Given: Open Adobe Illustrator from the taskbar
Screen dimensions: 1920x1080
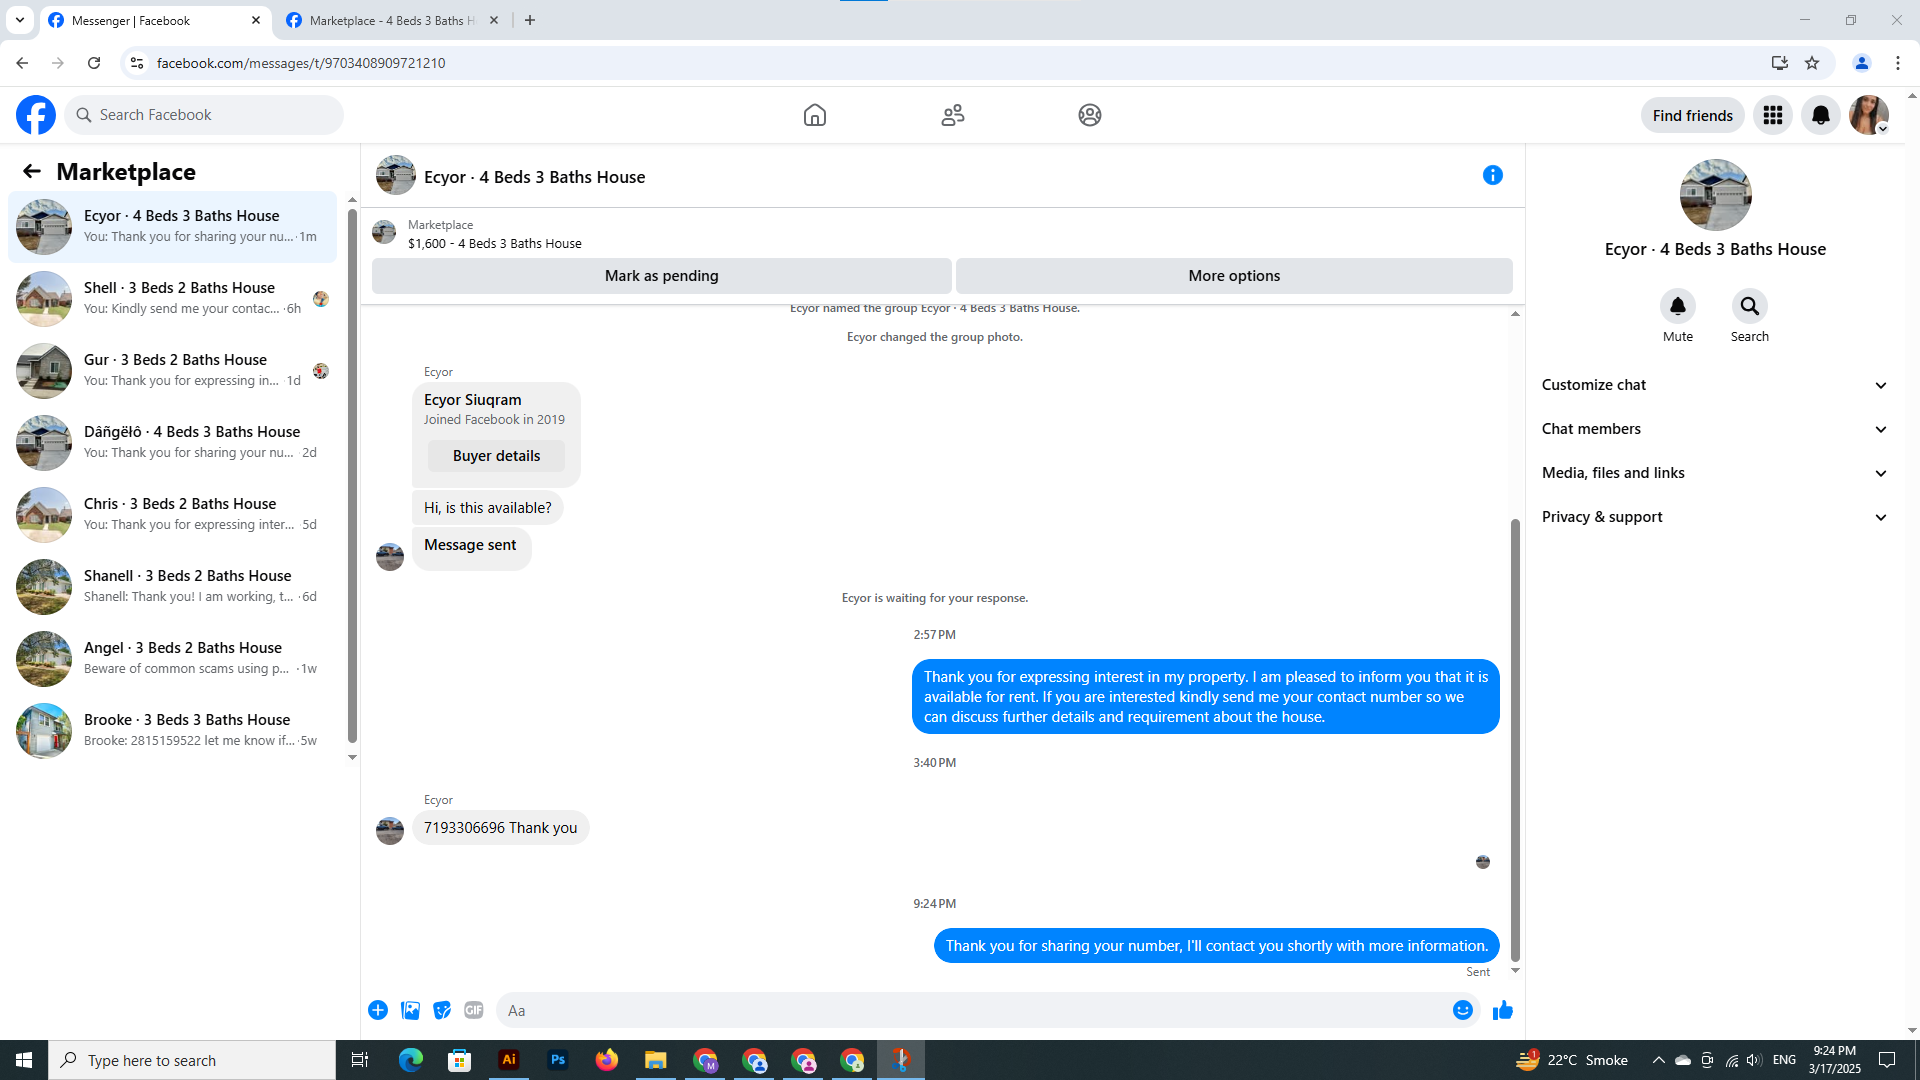Looking at the screenshot, I should (509, 1060).
